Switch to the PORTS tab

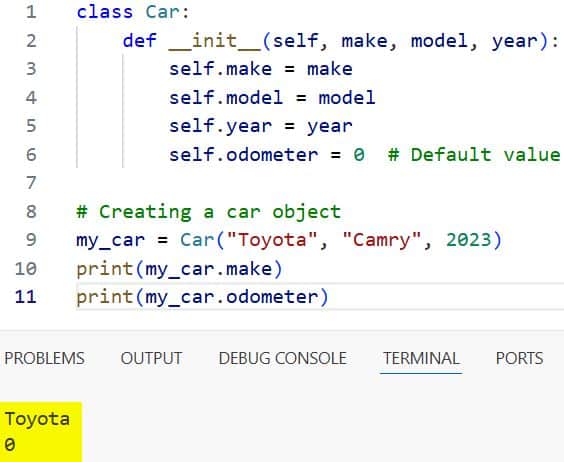(x=519, y=358)
